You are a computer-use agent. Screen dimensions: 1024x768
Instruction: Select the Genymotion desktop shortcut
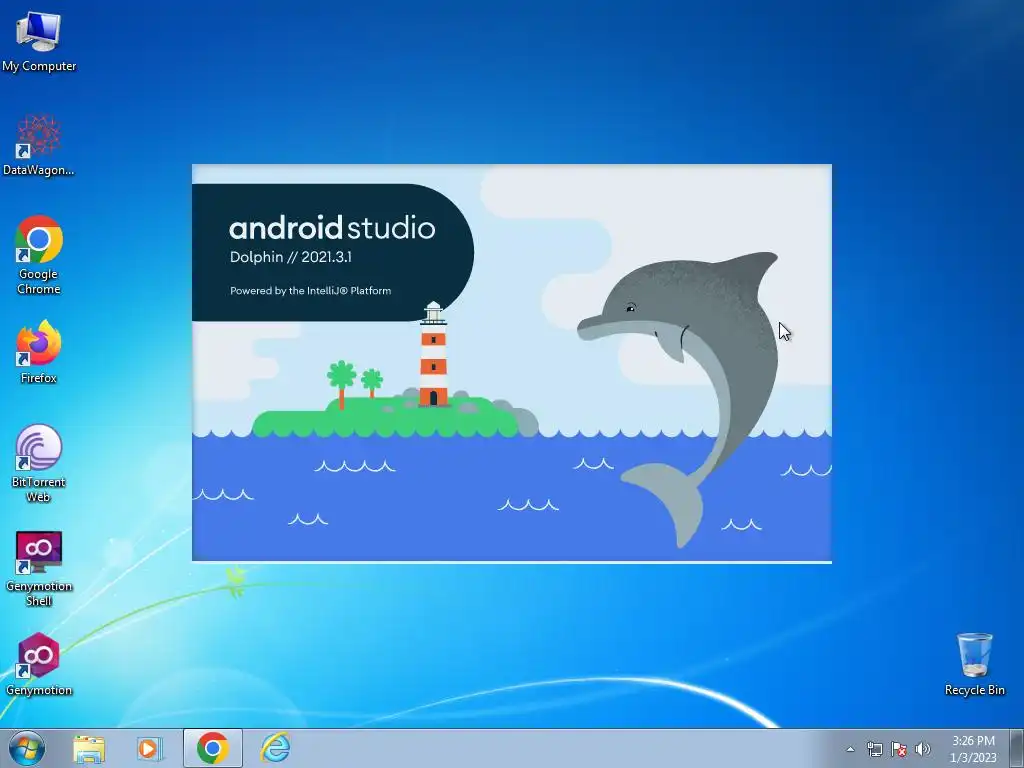[x=39, y=664]
